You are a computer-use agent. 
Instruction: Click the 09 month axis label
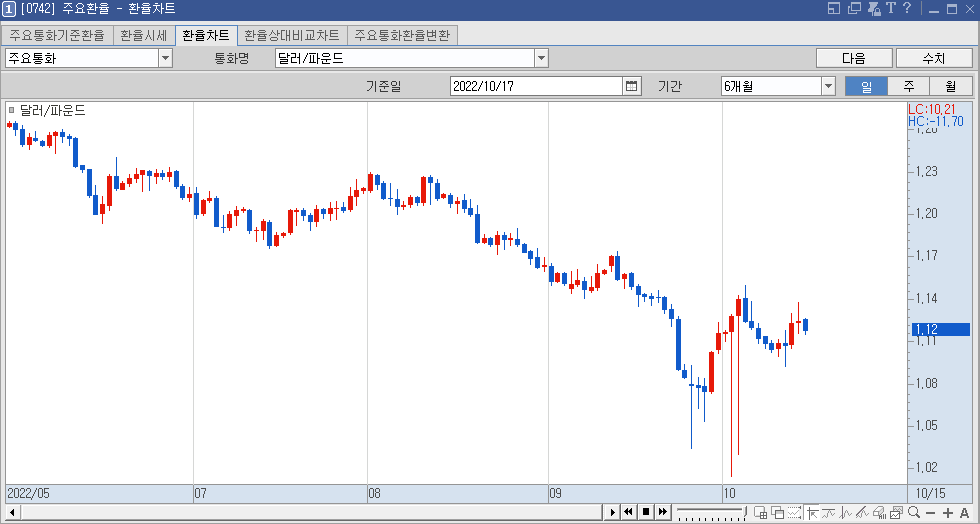click(556, 493)
